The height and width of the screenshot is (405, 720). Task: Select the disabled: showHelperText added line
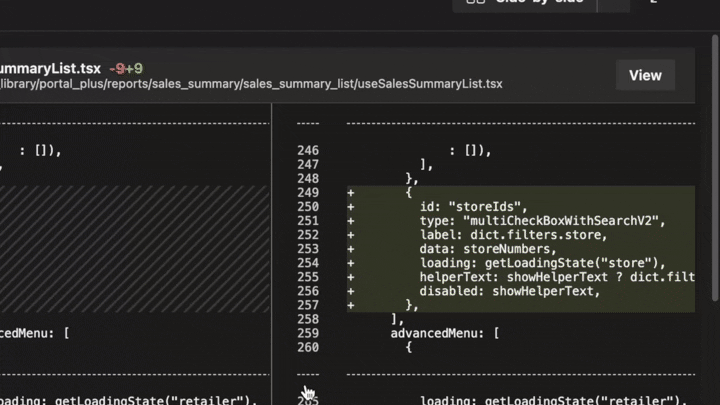click(509, 291)
